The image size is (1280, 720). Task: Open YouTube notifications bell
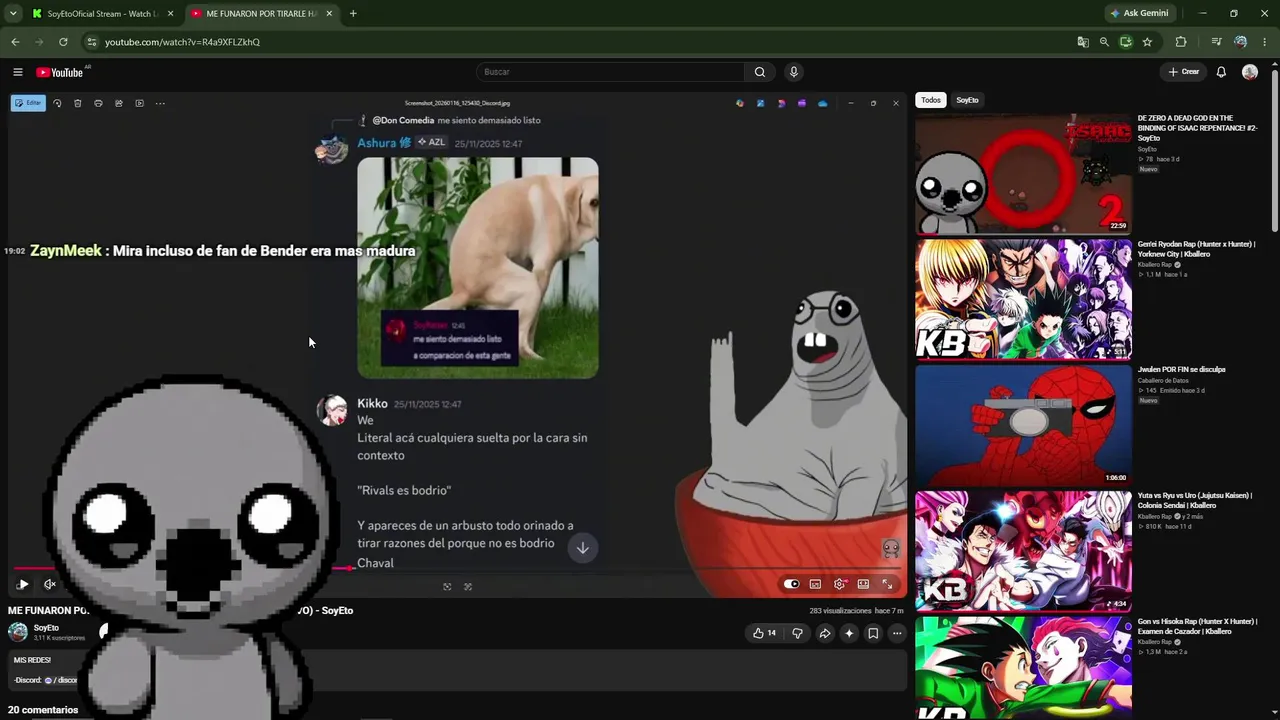(x=1221, y=72)
